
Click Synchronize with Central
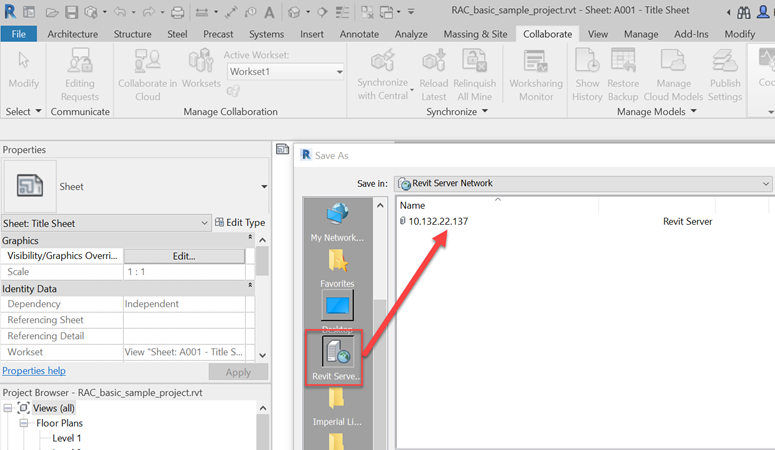click(x=383, y=74)
